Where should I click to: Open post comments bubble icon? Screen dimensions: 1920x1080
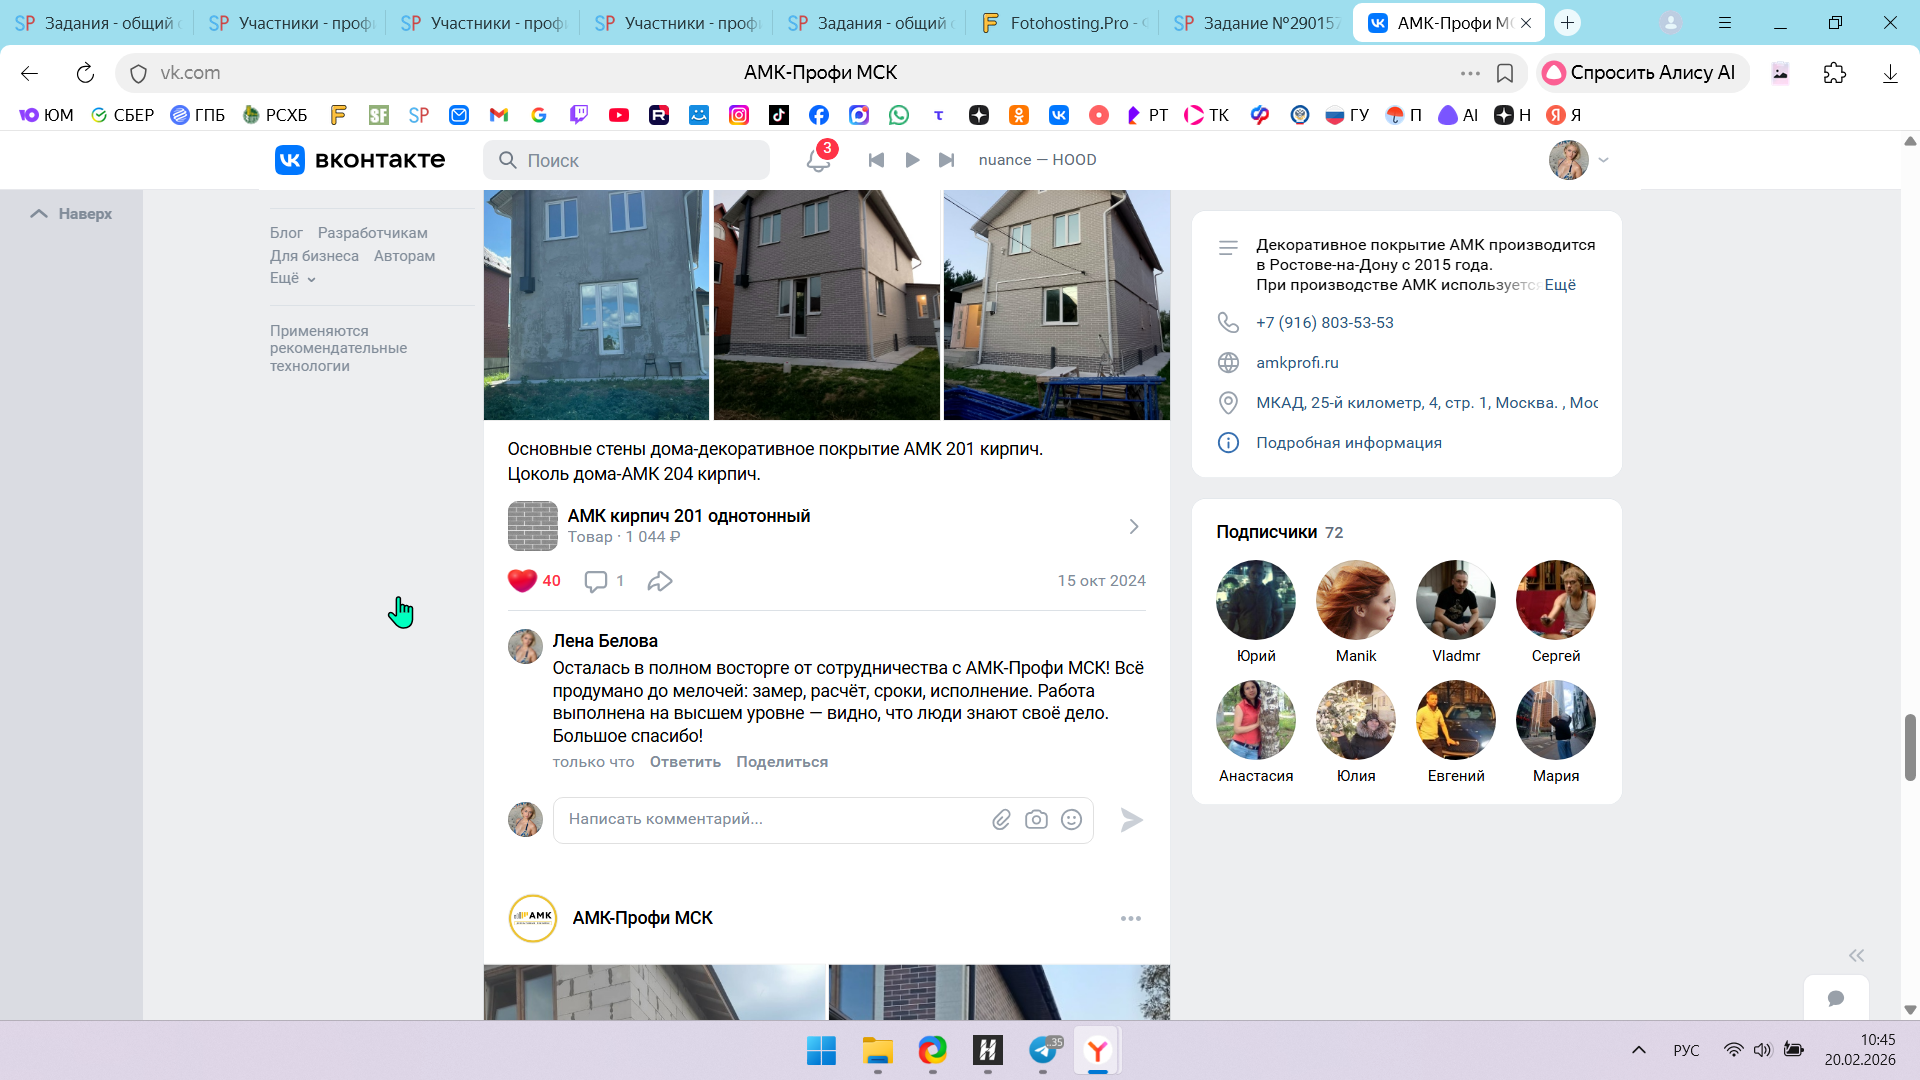596,581
